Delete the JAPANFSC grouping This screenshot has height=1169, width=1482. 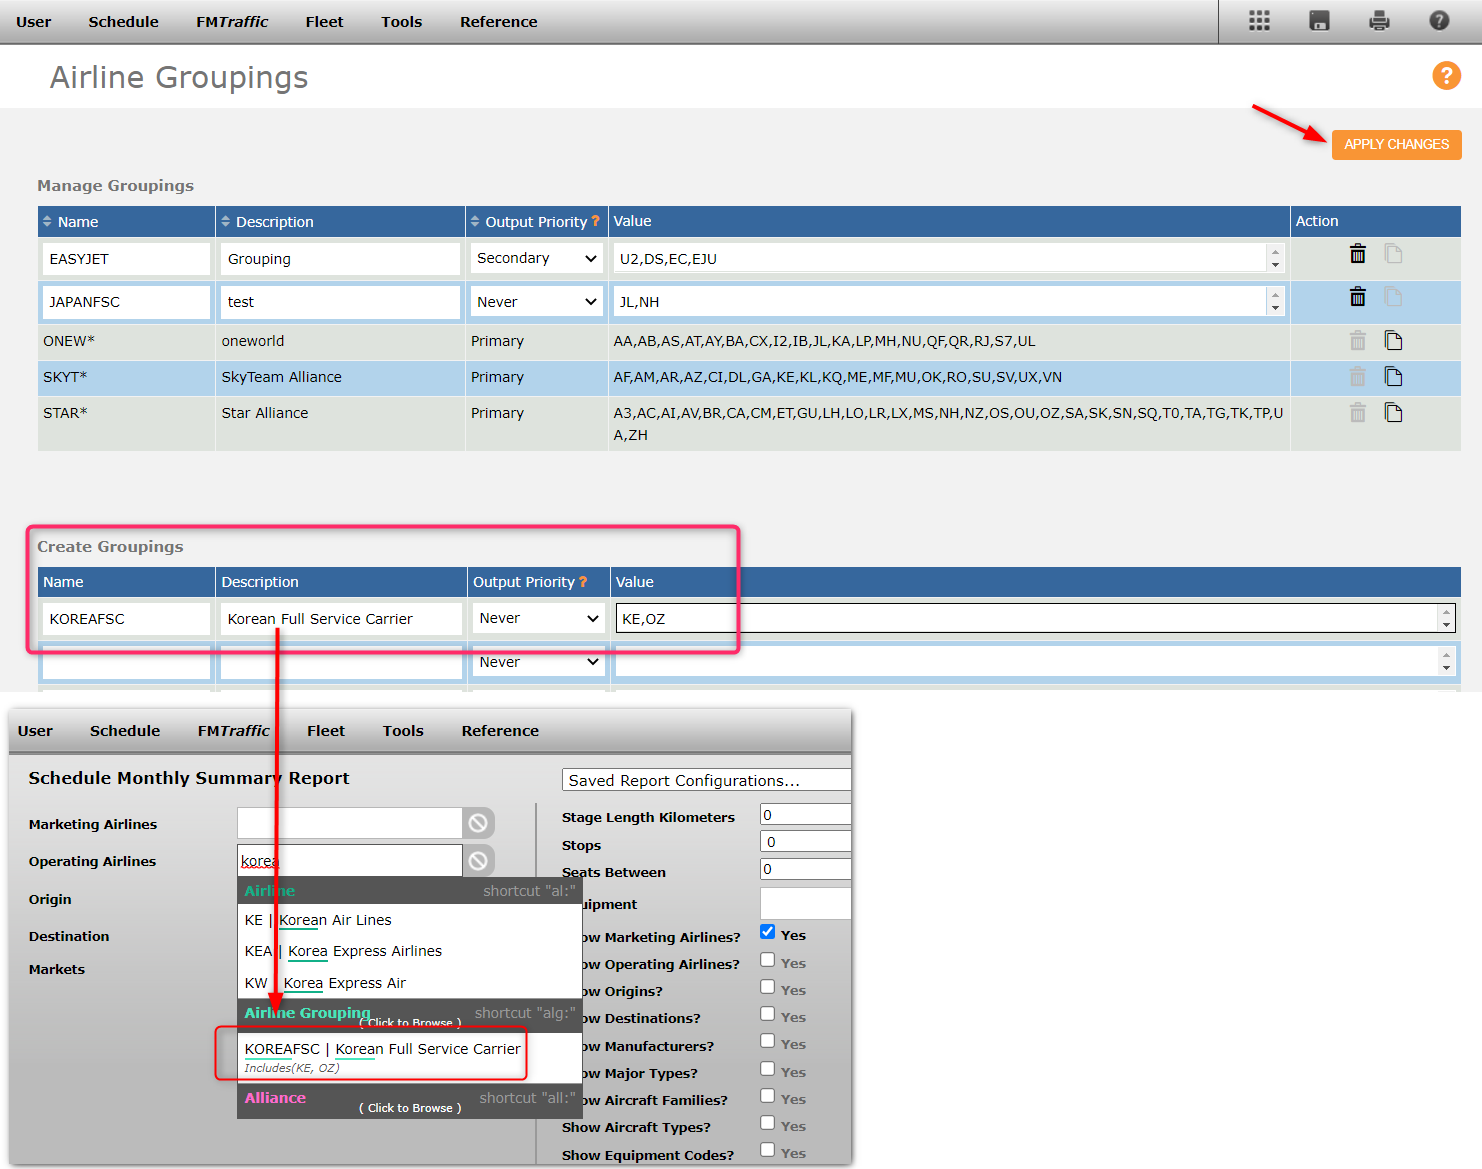1357,297
